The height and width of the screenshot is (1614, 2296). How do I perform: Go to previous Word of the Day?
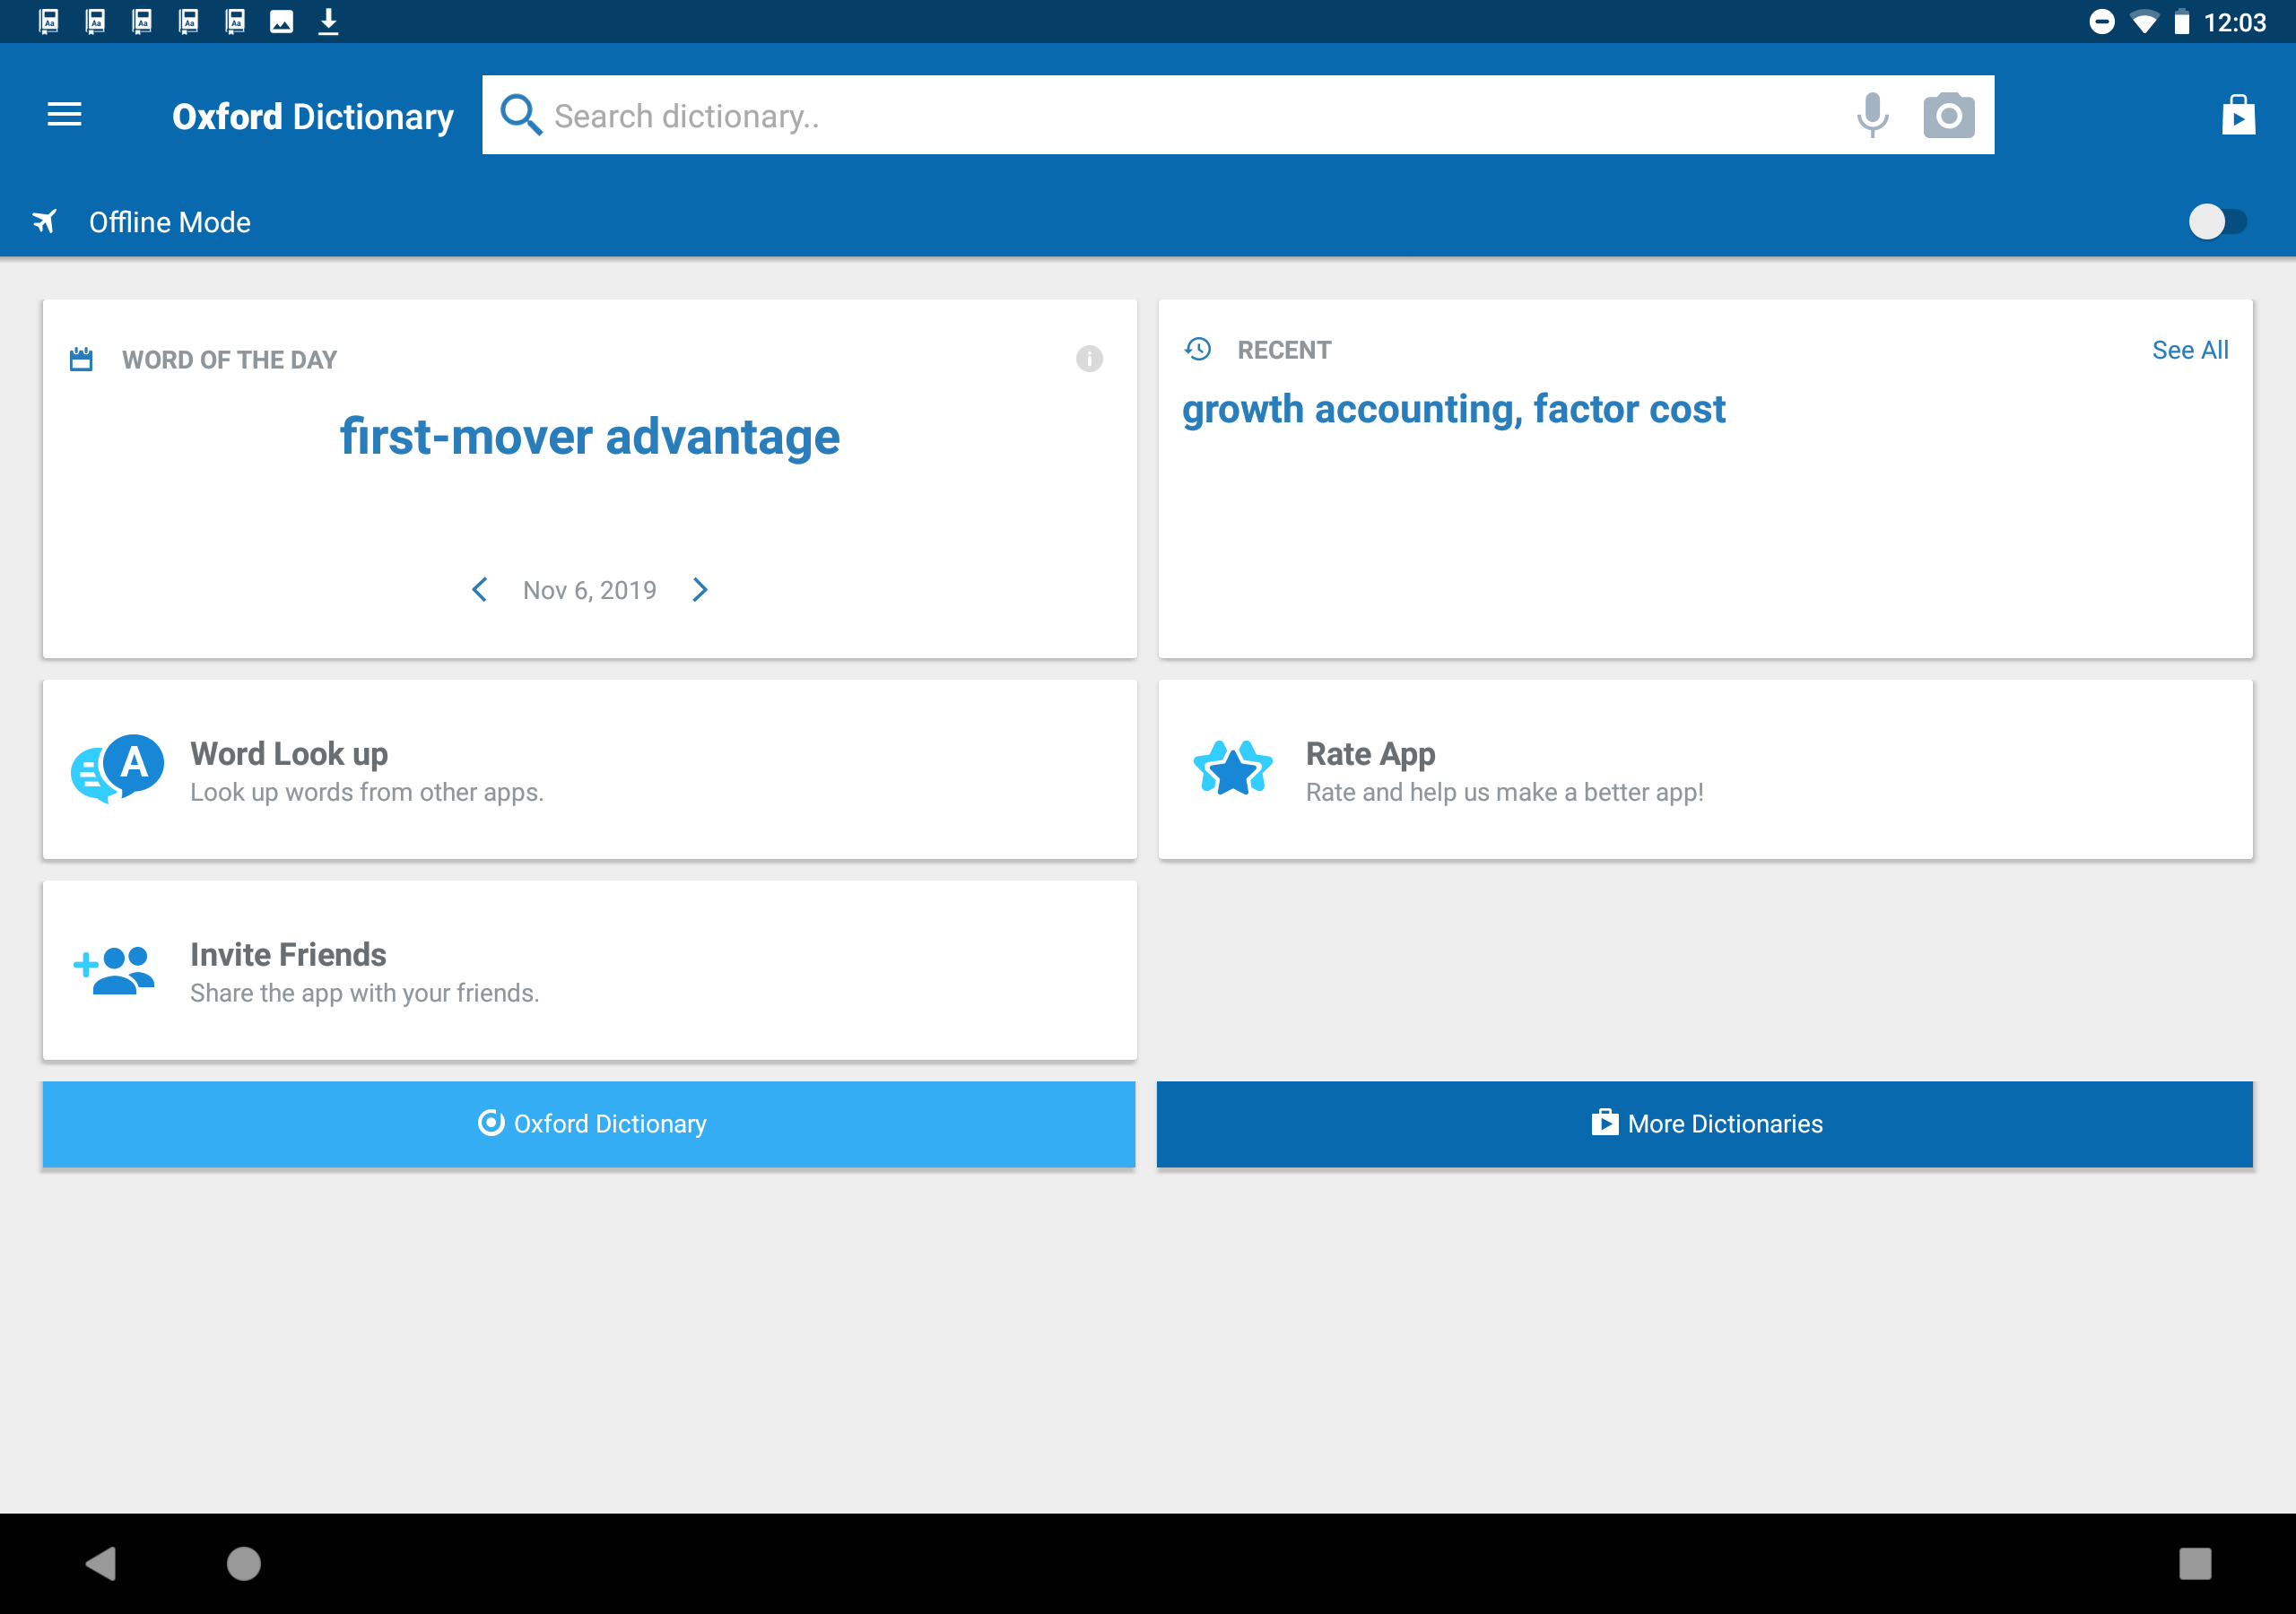(480, 590)
